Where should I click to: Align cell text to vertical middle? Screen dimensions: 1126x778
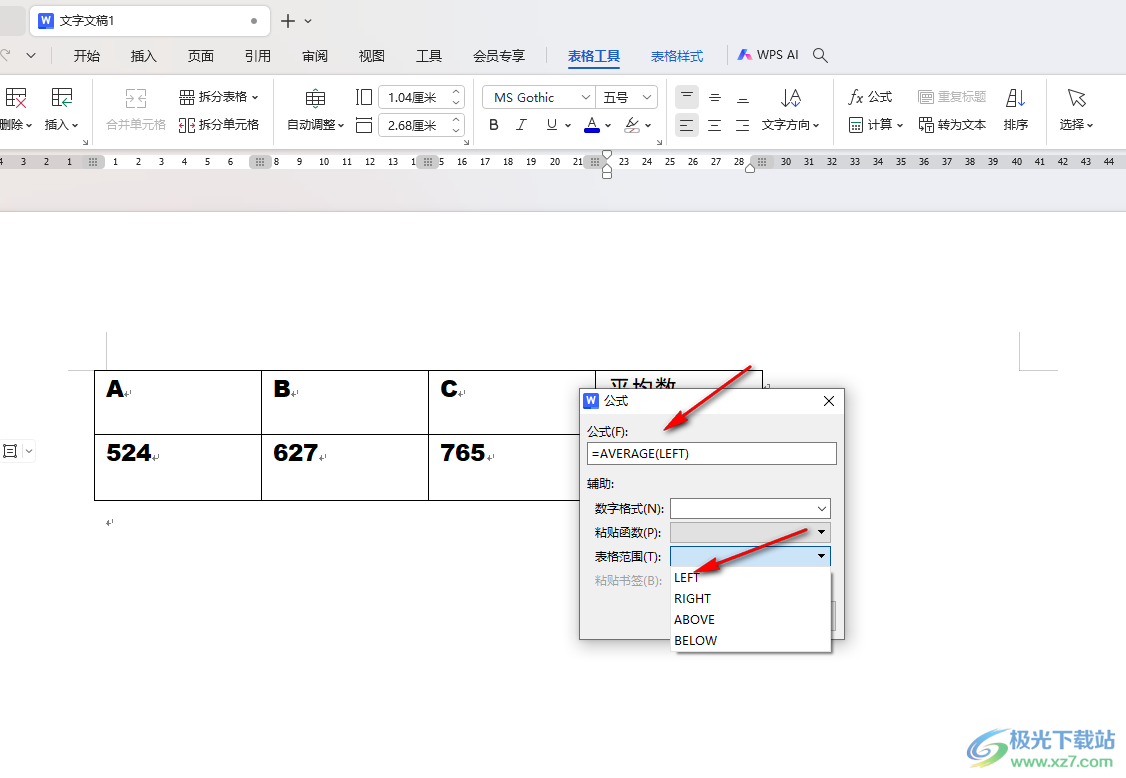click(x=715, y=97)
